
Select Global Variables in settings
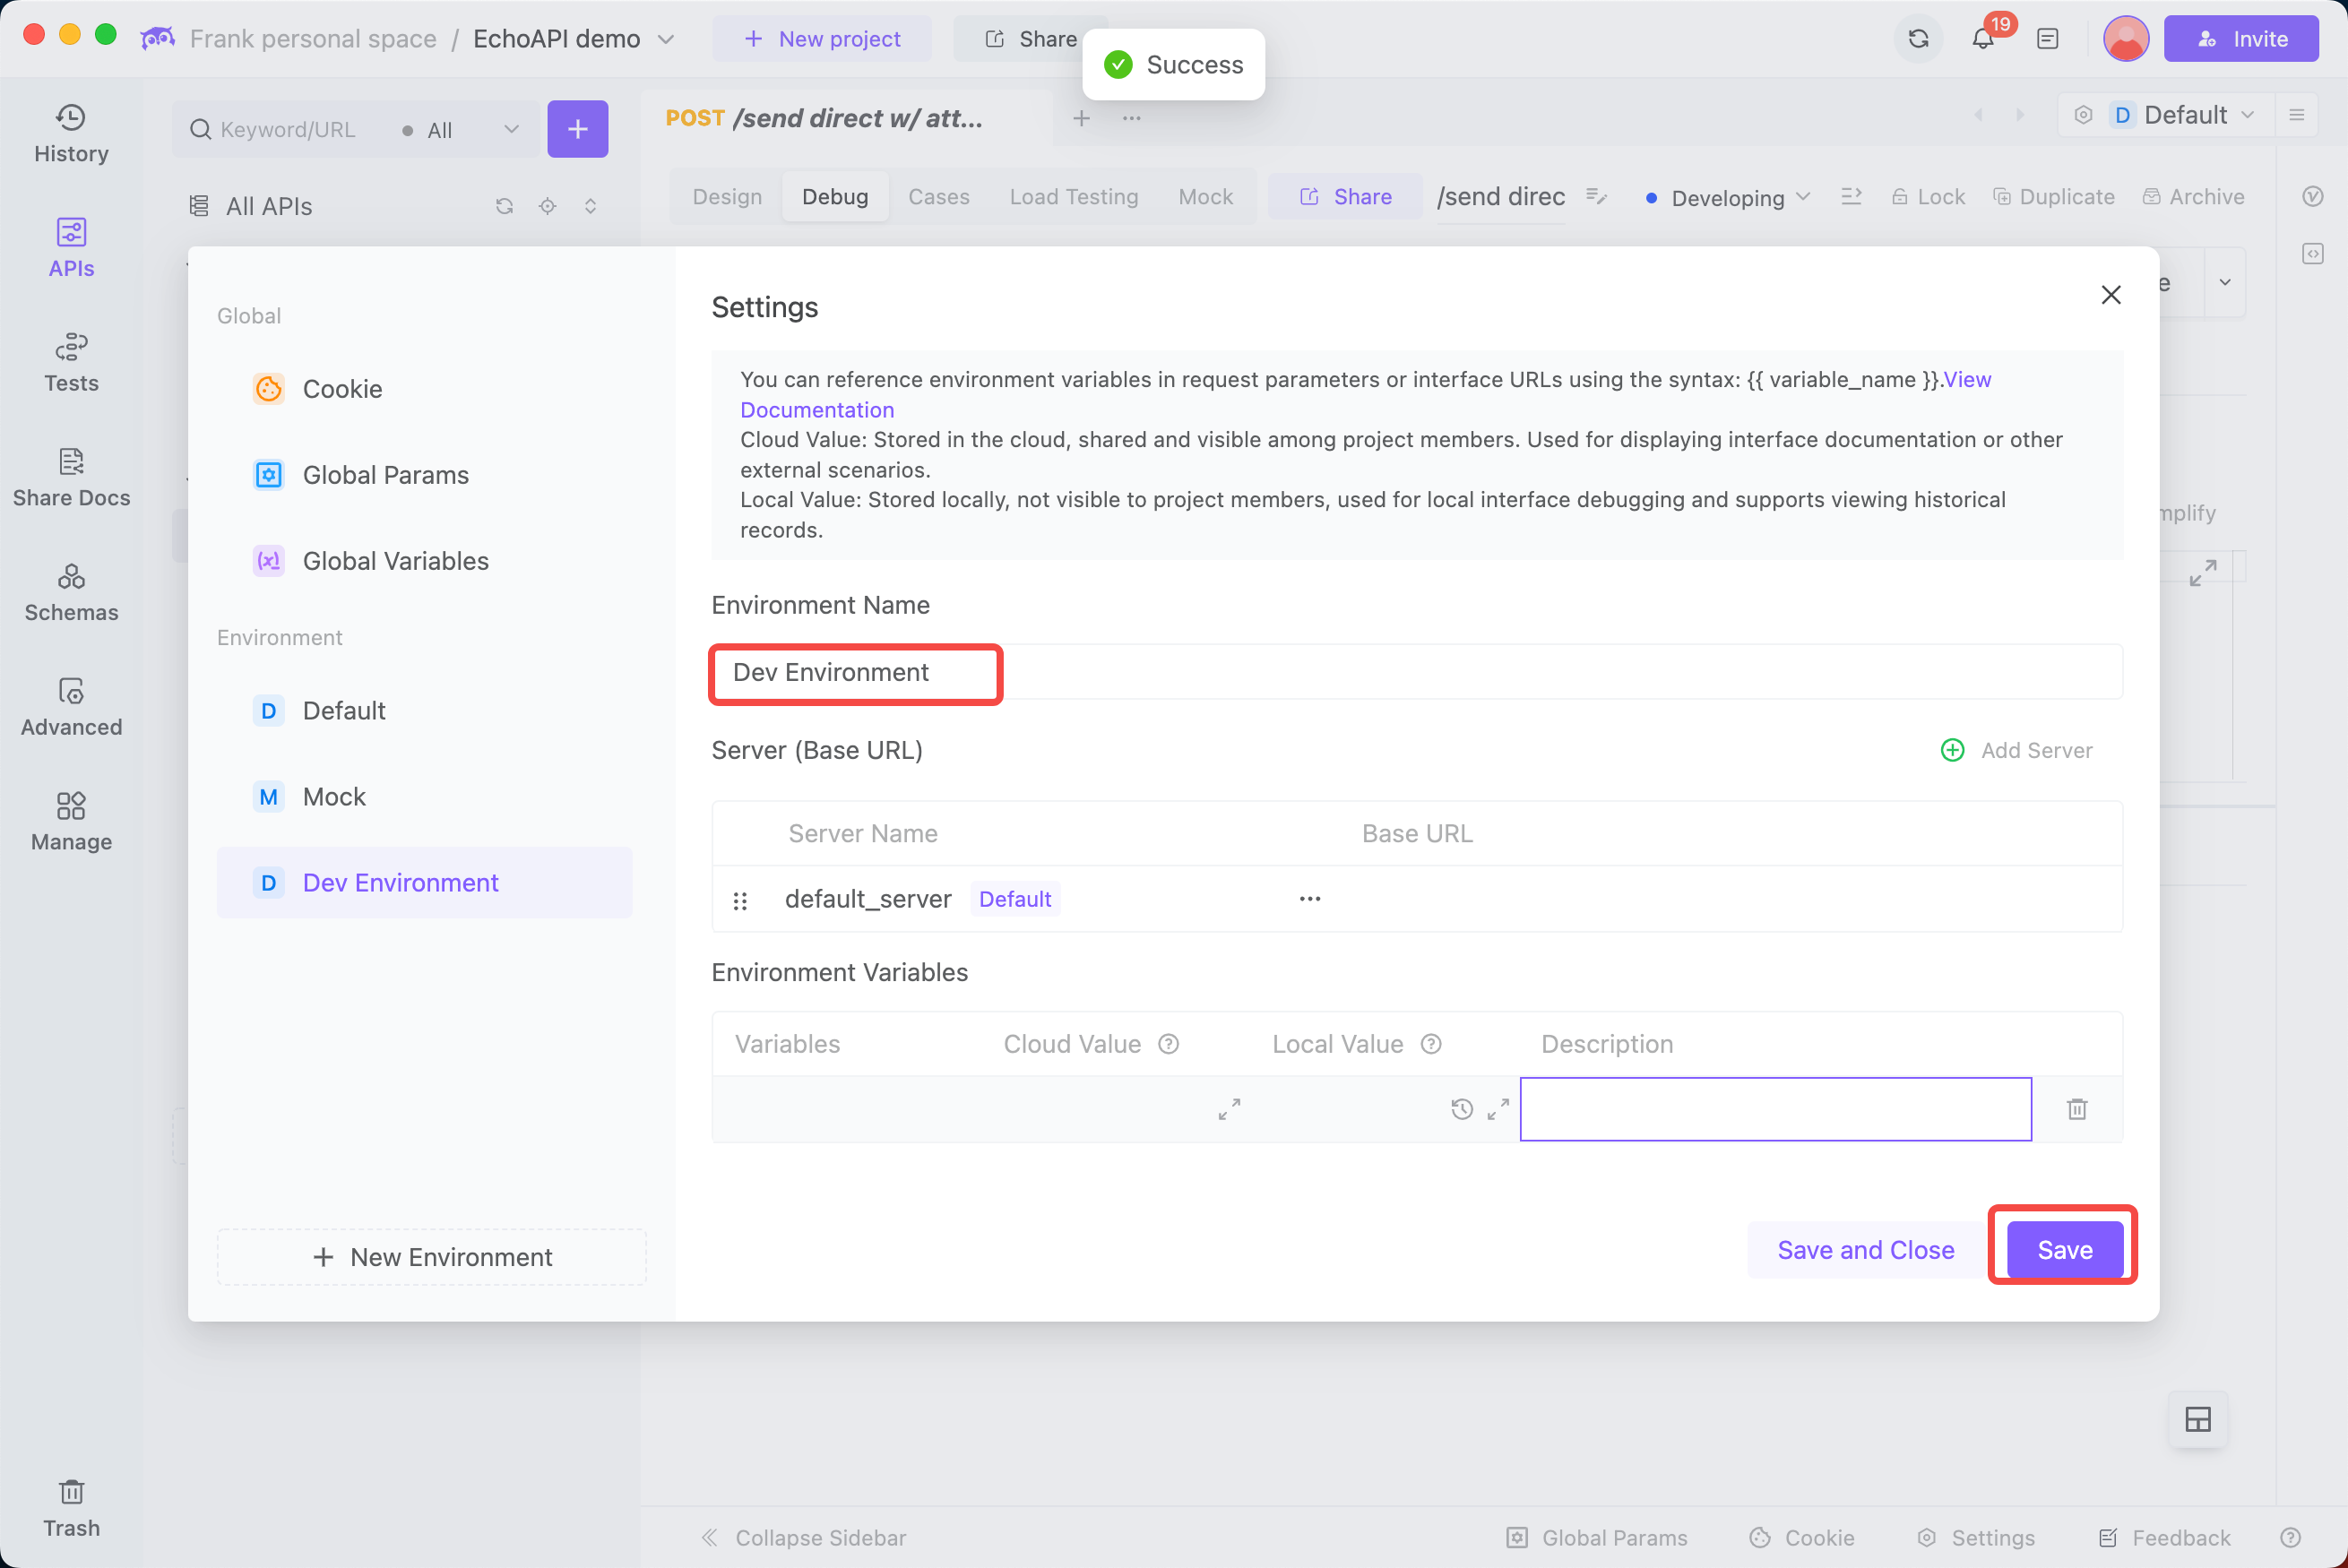(x=425, y=561)
